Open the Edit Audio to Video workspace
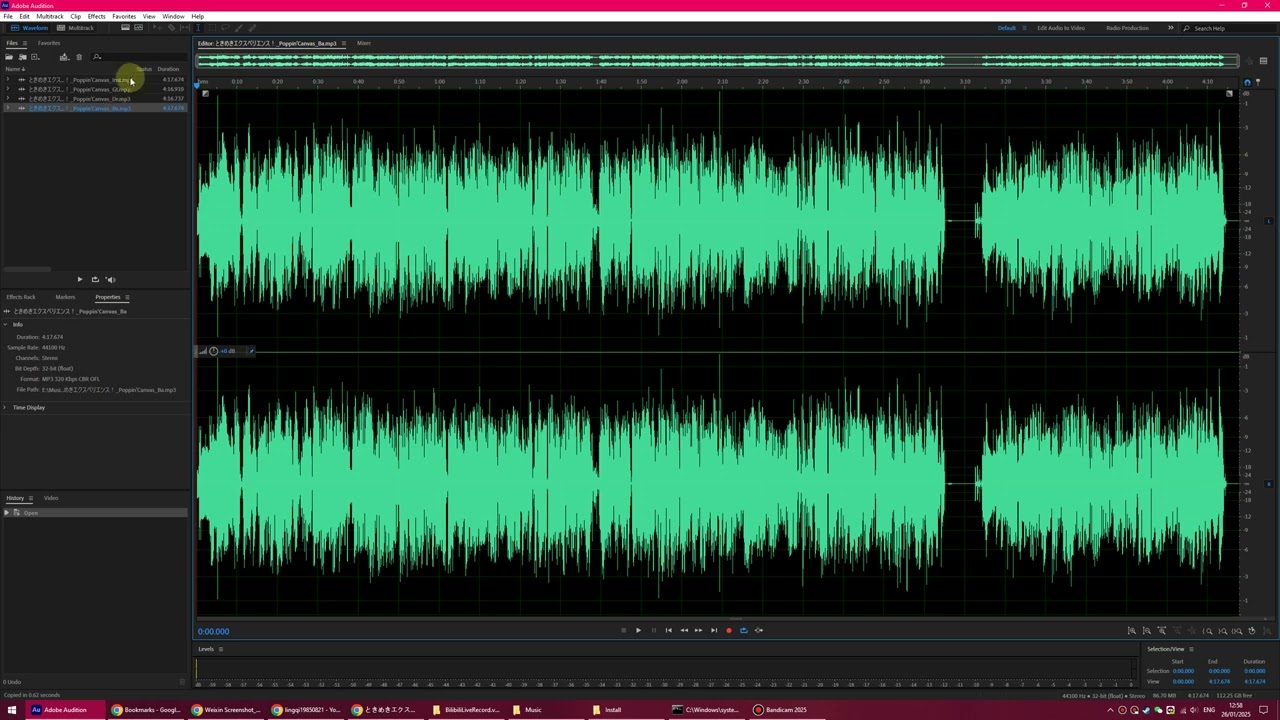1280x720 pixels. (1060, 28)
